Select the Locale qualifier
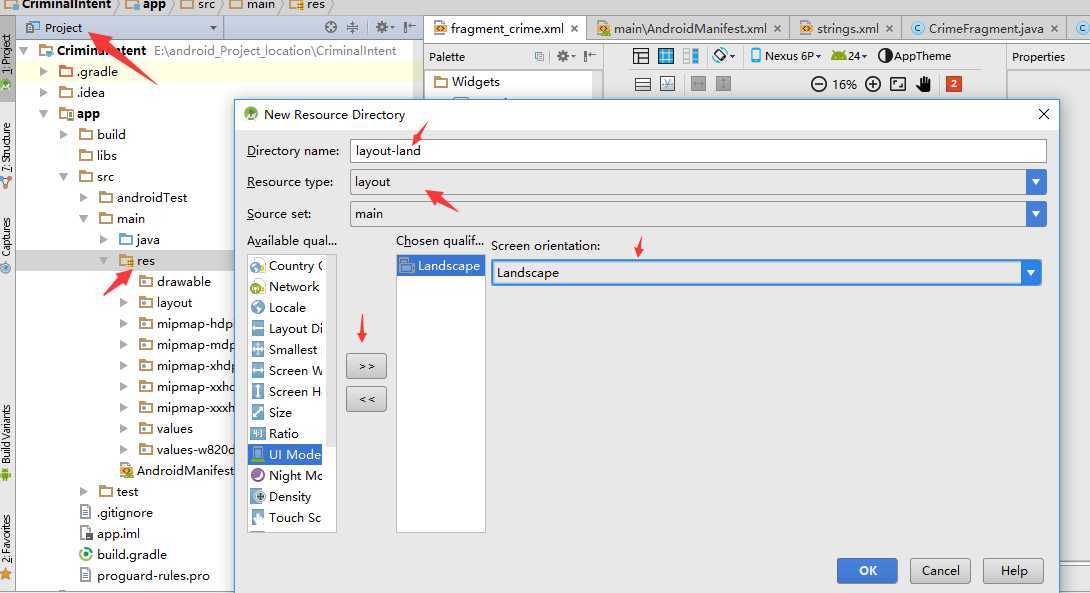Image resolution: width=1090 pixels, height=593 pixels. click(x=288, y=307)
